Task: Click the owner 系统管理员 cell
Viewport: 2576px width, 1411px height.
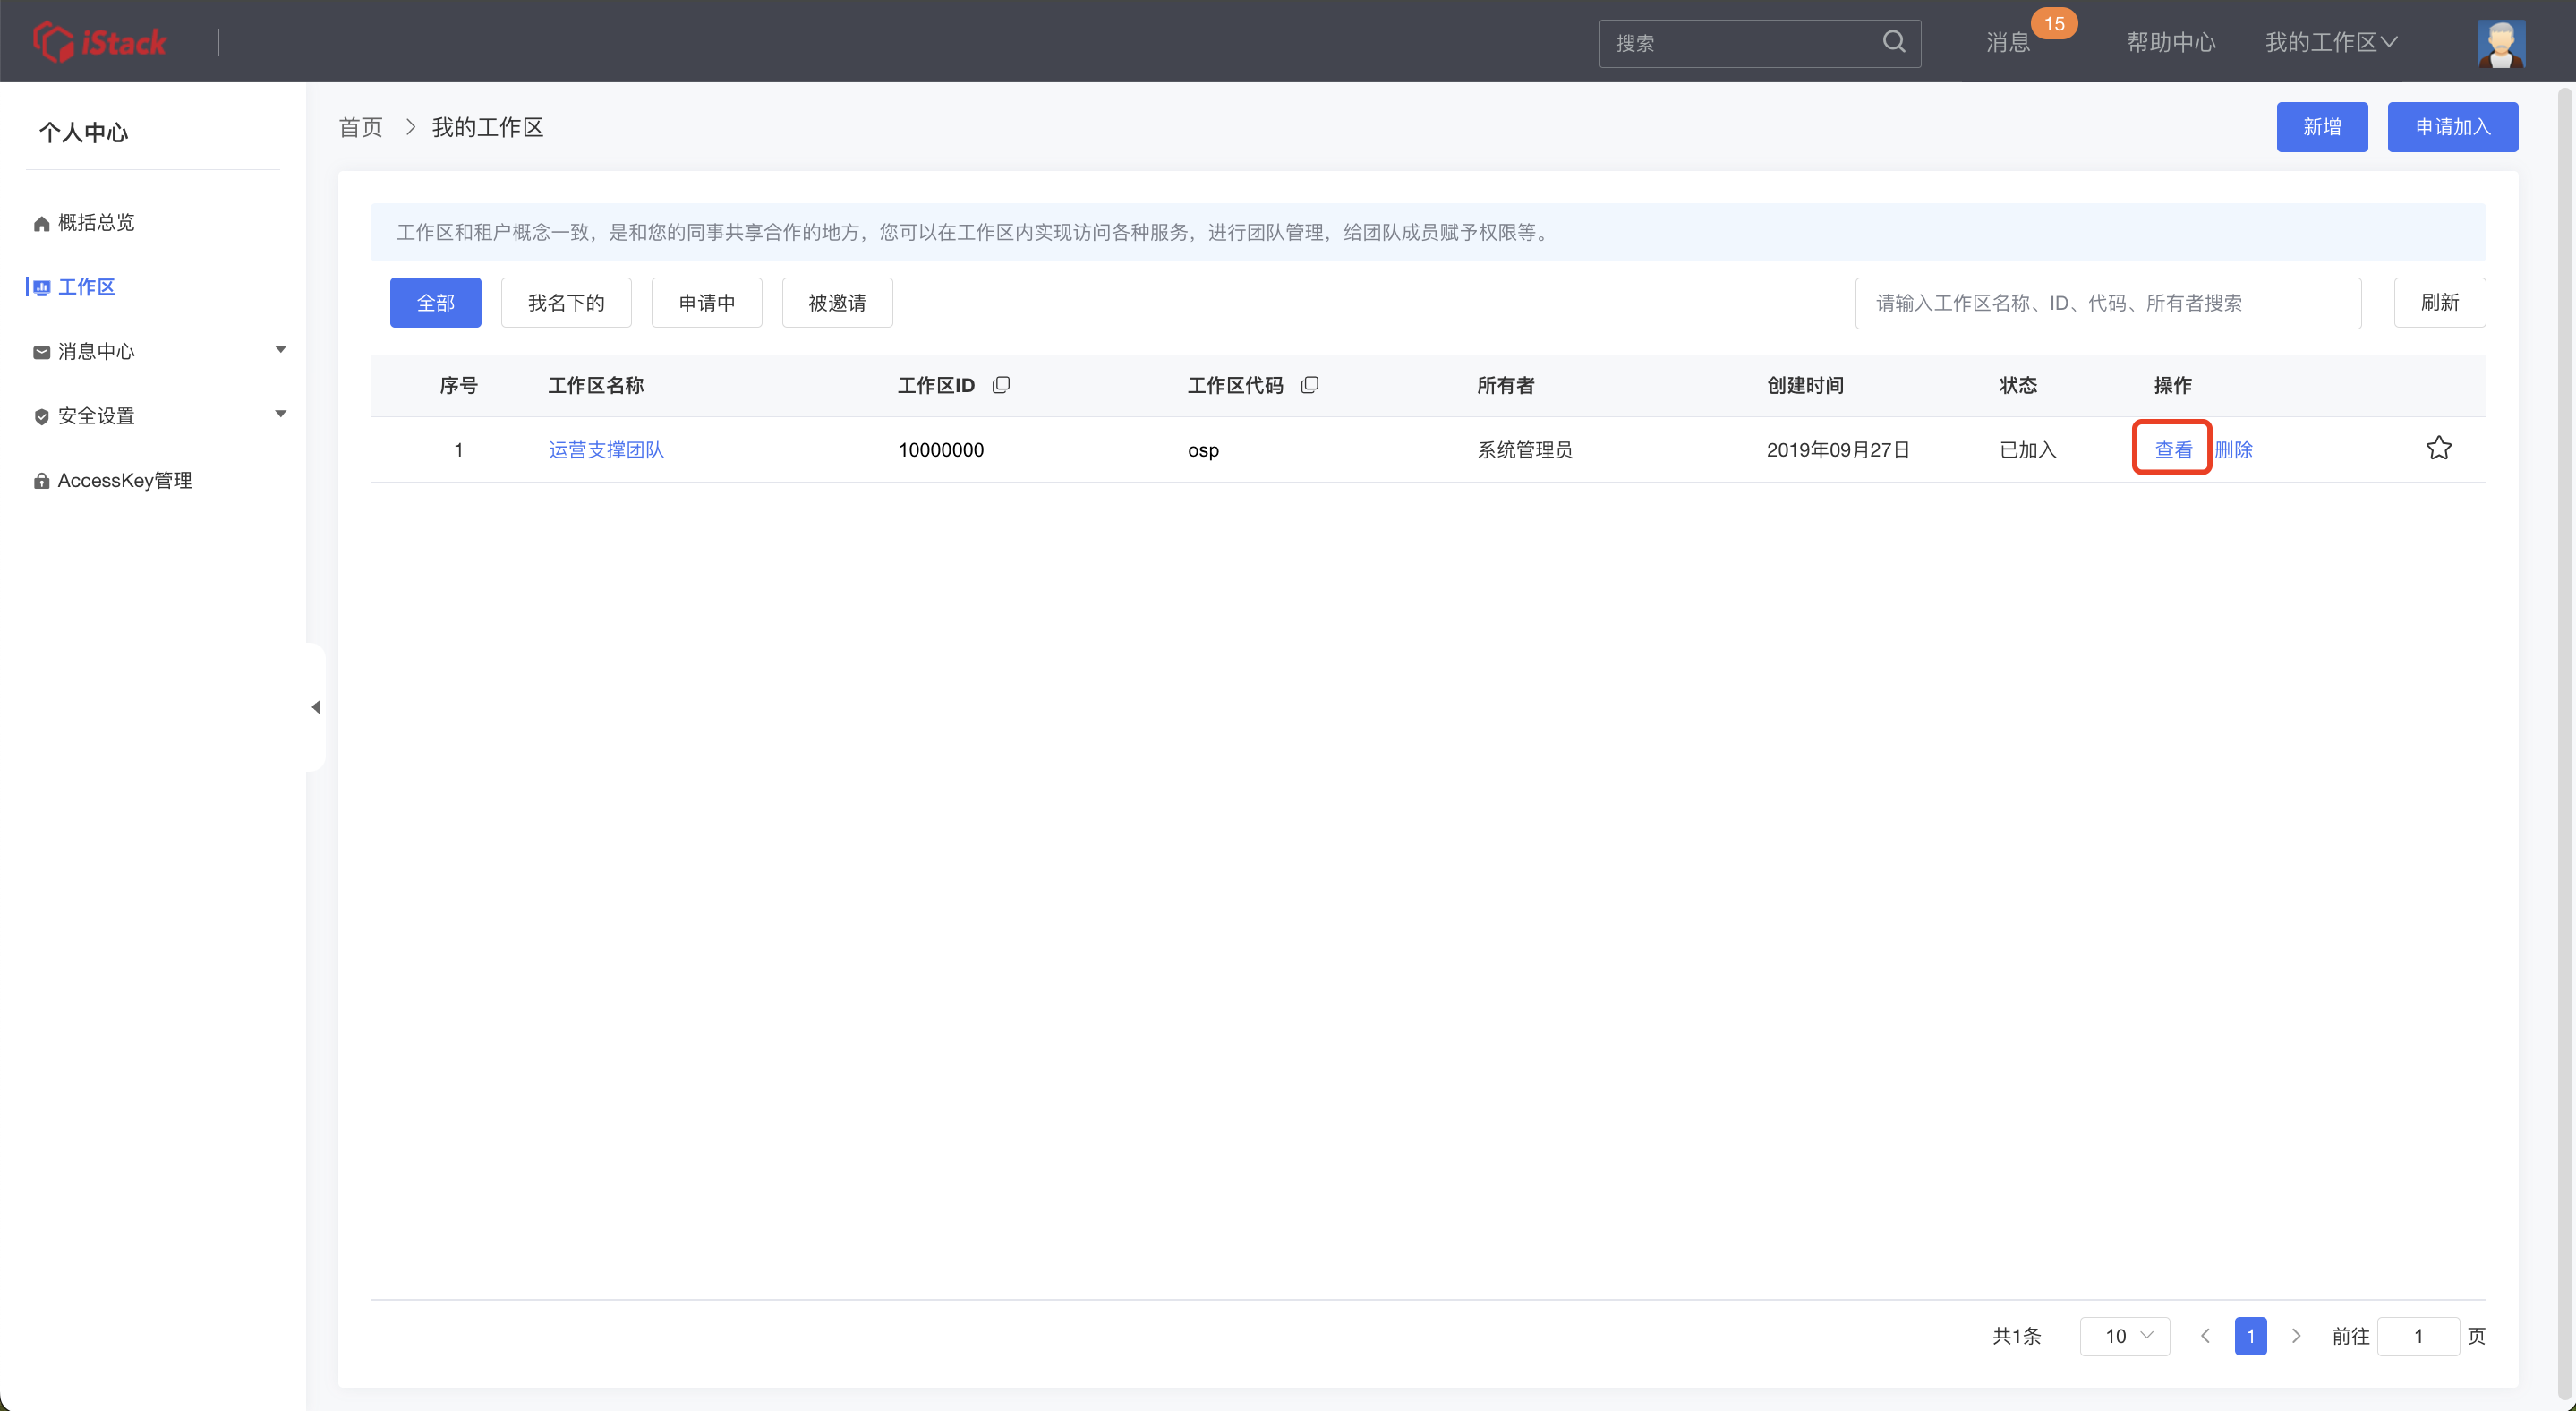Action: (x=1524, y=450)
